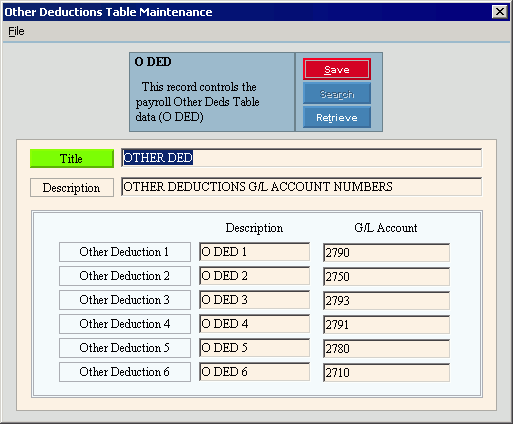Edit the O DED 5 description field
Image resolution: width=513 pixels, height=424 pixels.
coord(254,348)
